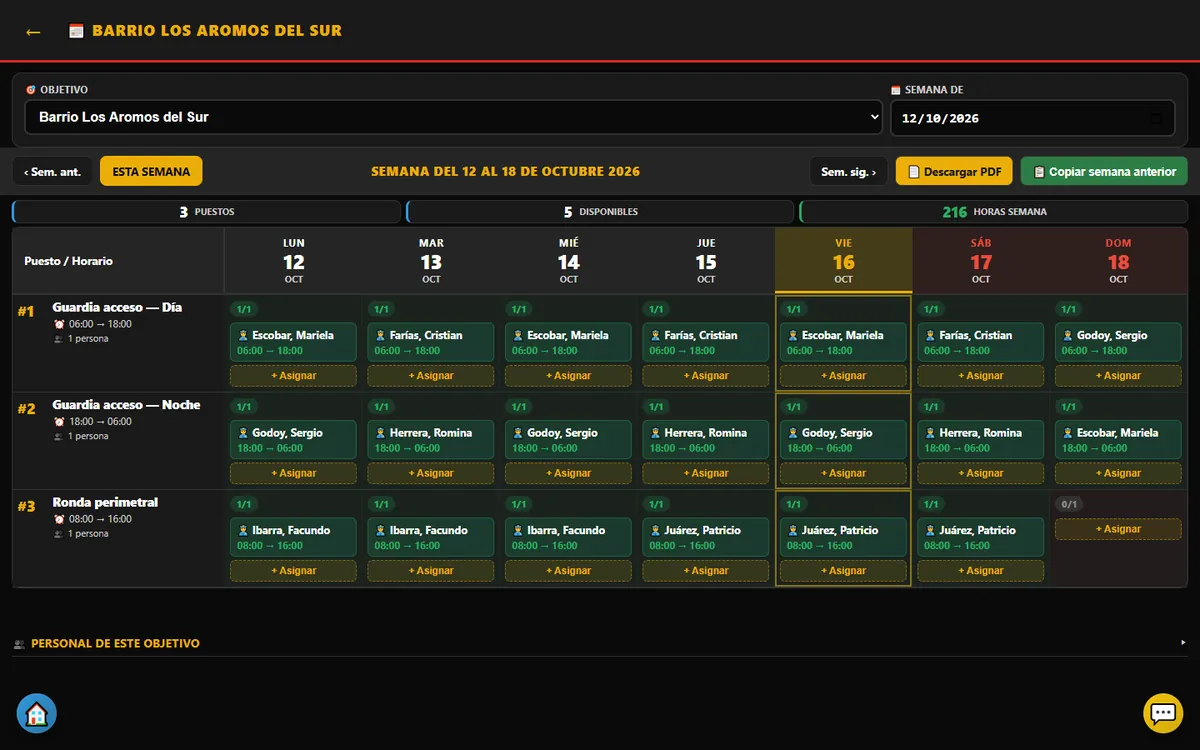Click the Friday 16 column header
The height and width of the screenshot is (750, 1200).
[843, 261]
